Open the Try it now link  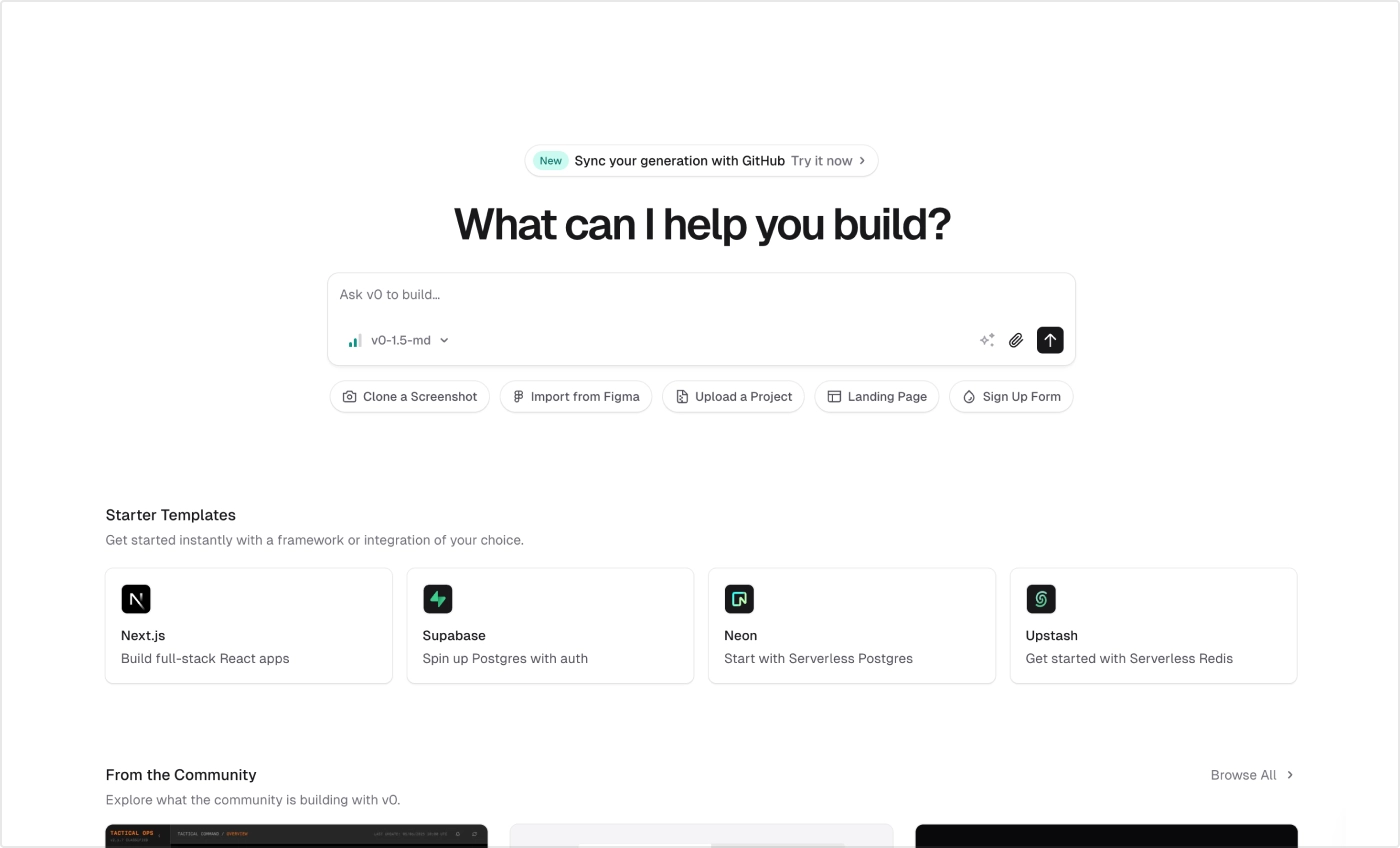(821, 161)
